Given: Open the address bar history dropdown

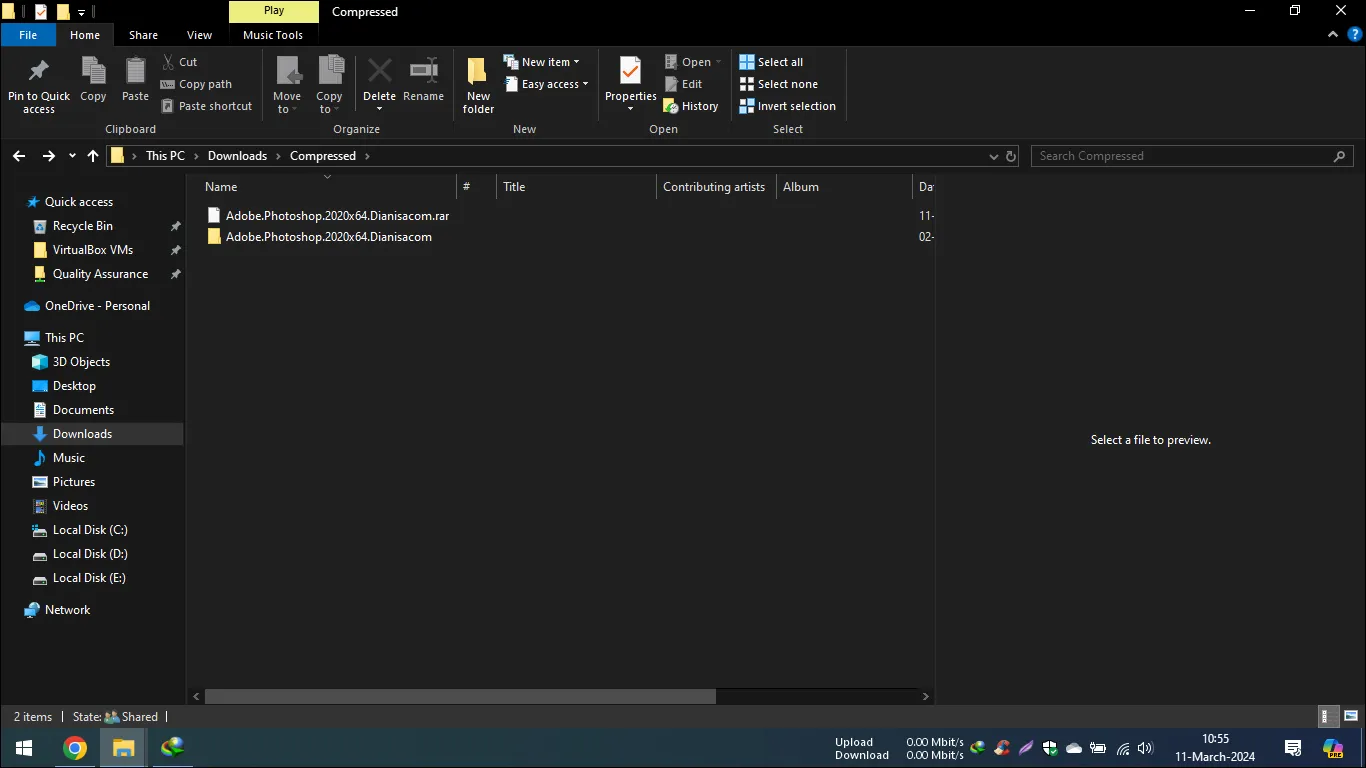Looking at the screenshot, I should pos(993,156).
